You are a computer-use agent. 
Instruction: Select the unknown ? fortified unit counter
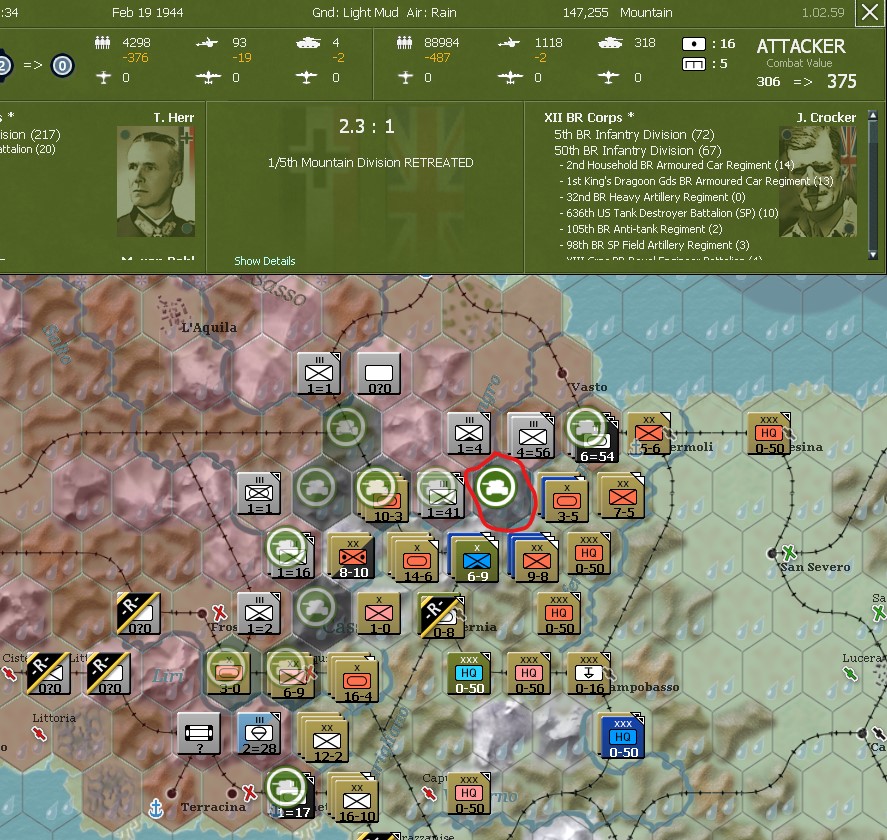click(x=199, y=733)
